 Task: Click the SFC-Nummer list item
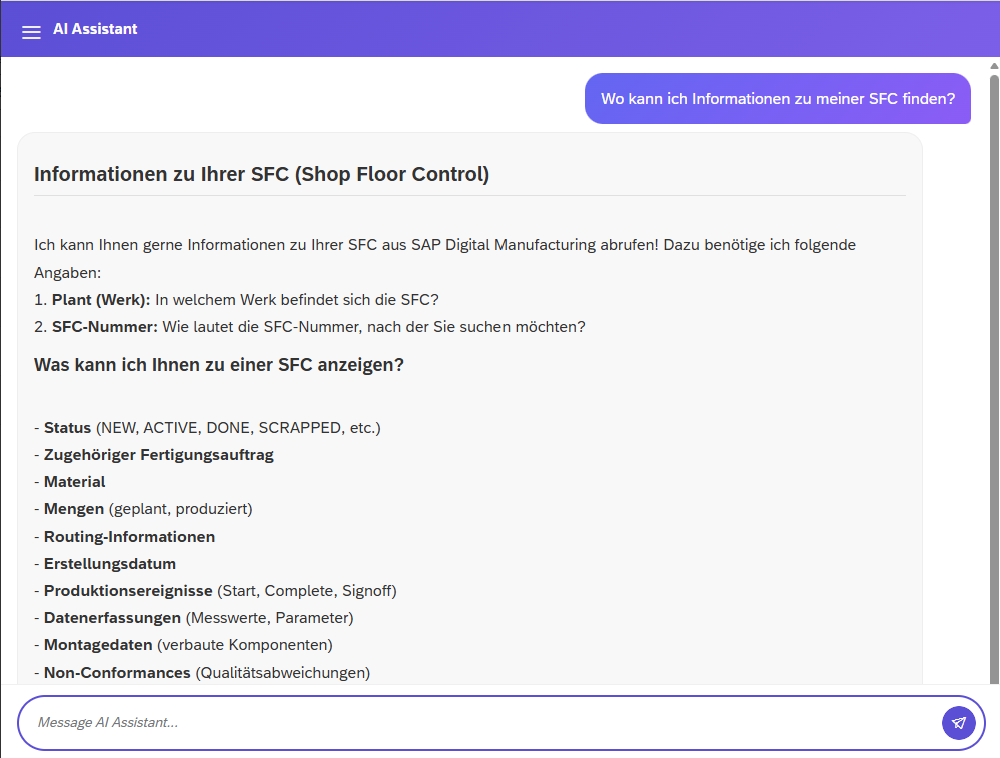[x=309, y=327]
